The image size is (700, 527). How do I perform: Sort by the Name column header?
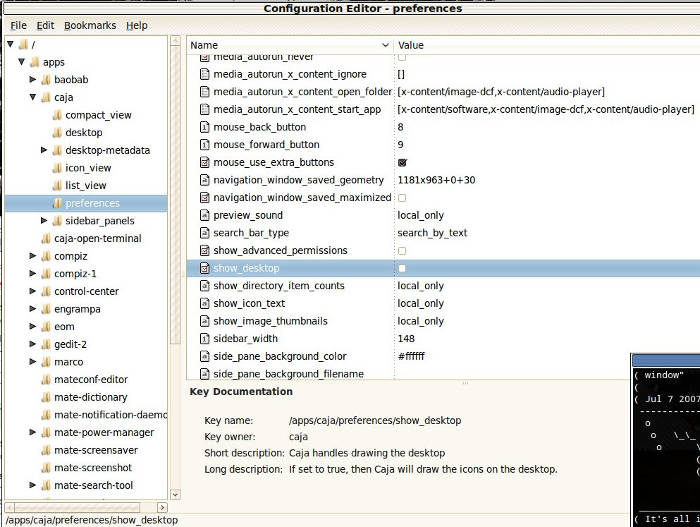(290, 45)
